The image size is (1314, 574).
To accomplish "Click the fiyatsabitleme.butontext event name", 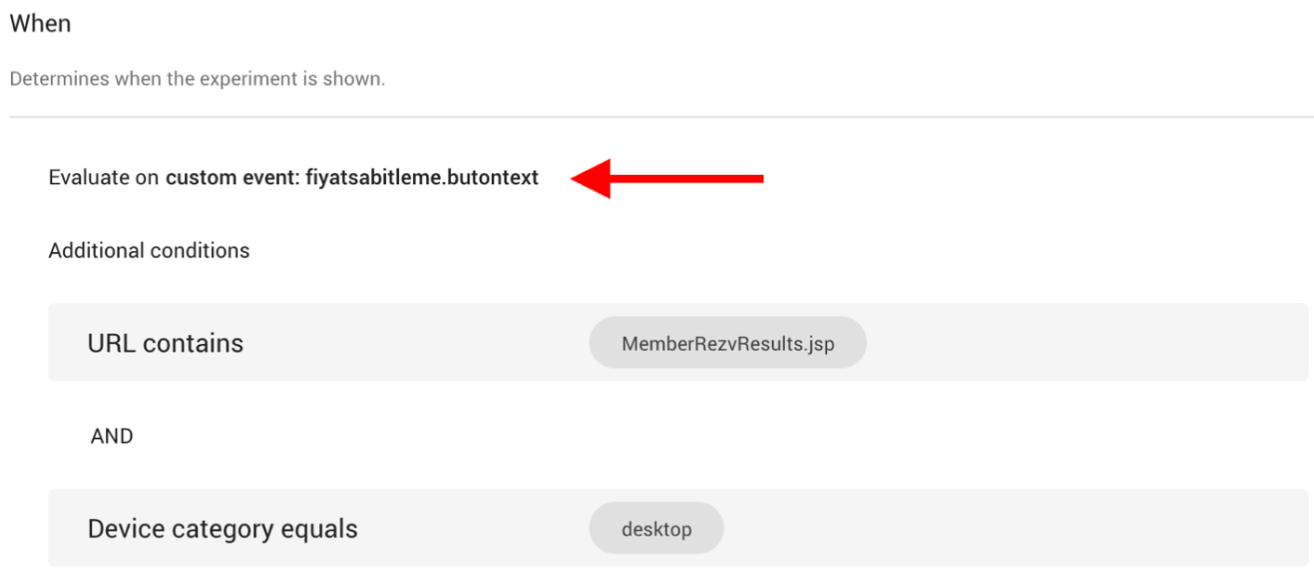I will 422,178.
